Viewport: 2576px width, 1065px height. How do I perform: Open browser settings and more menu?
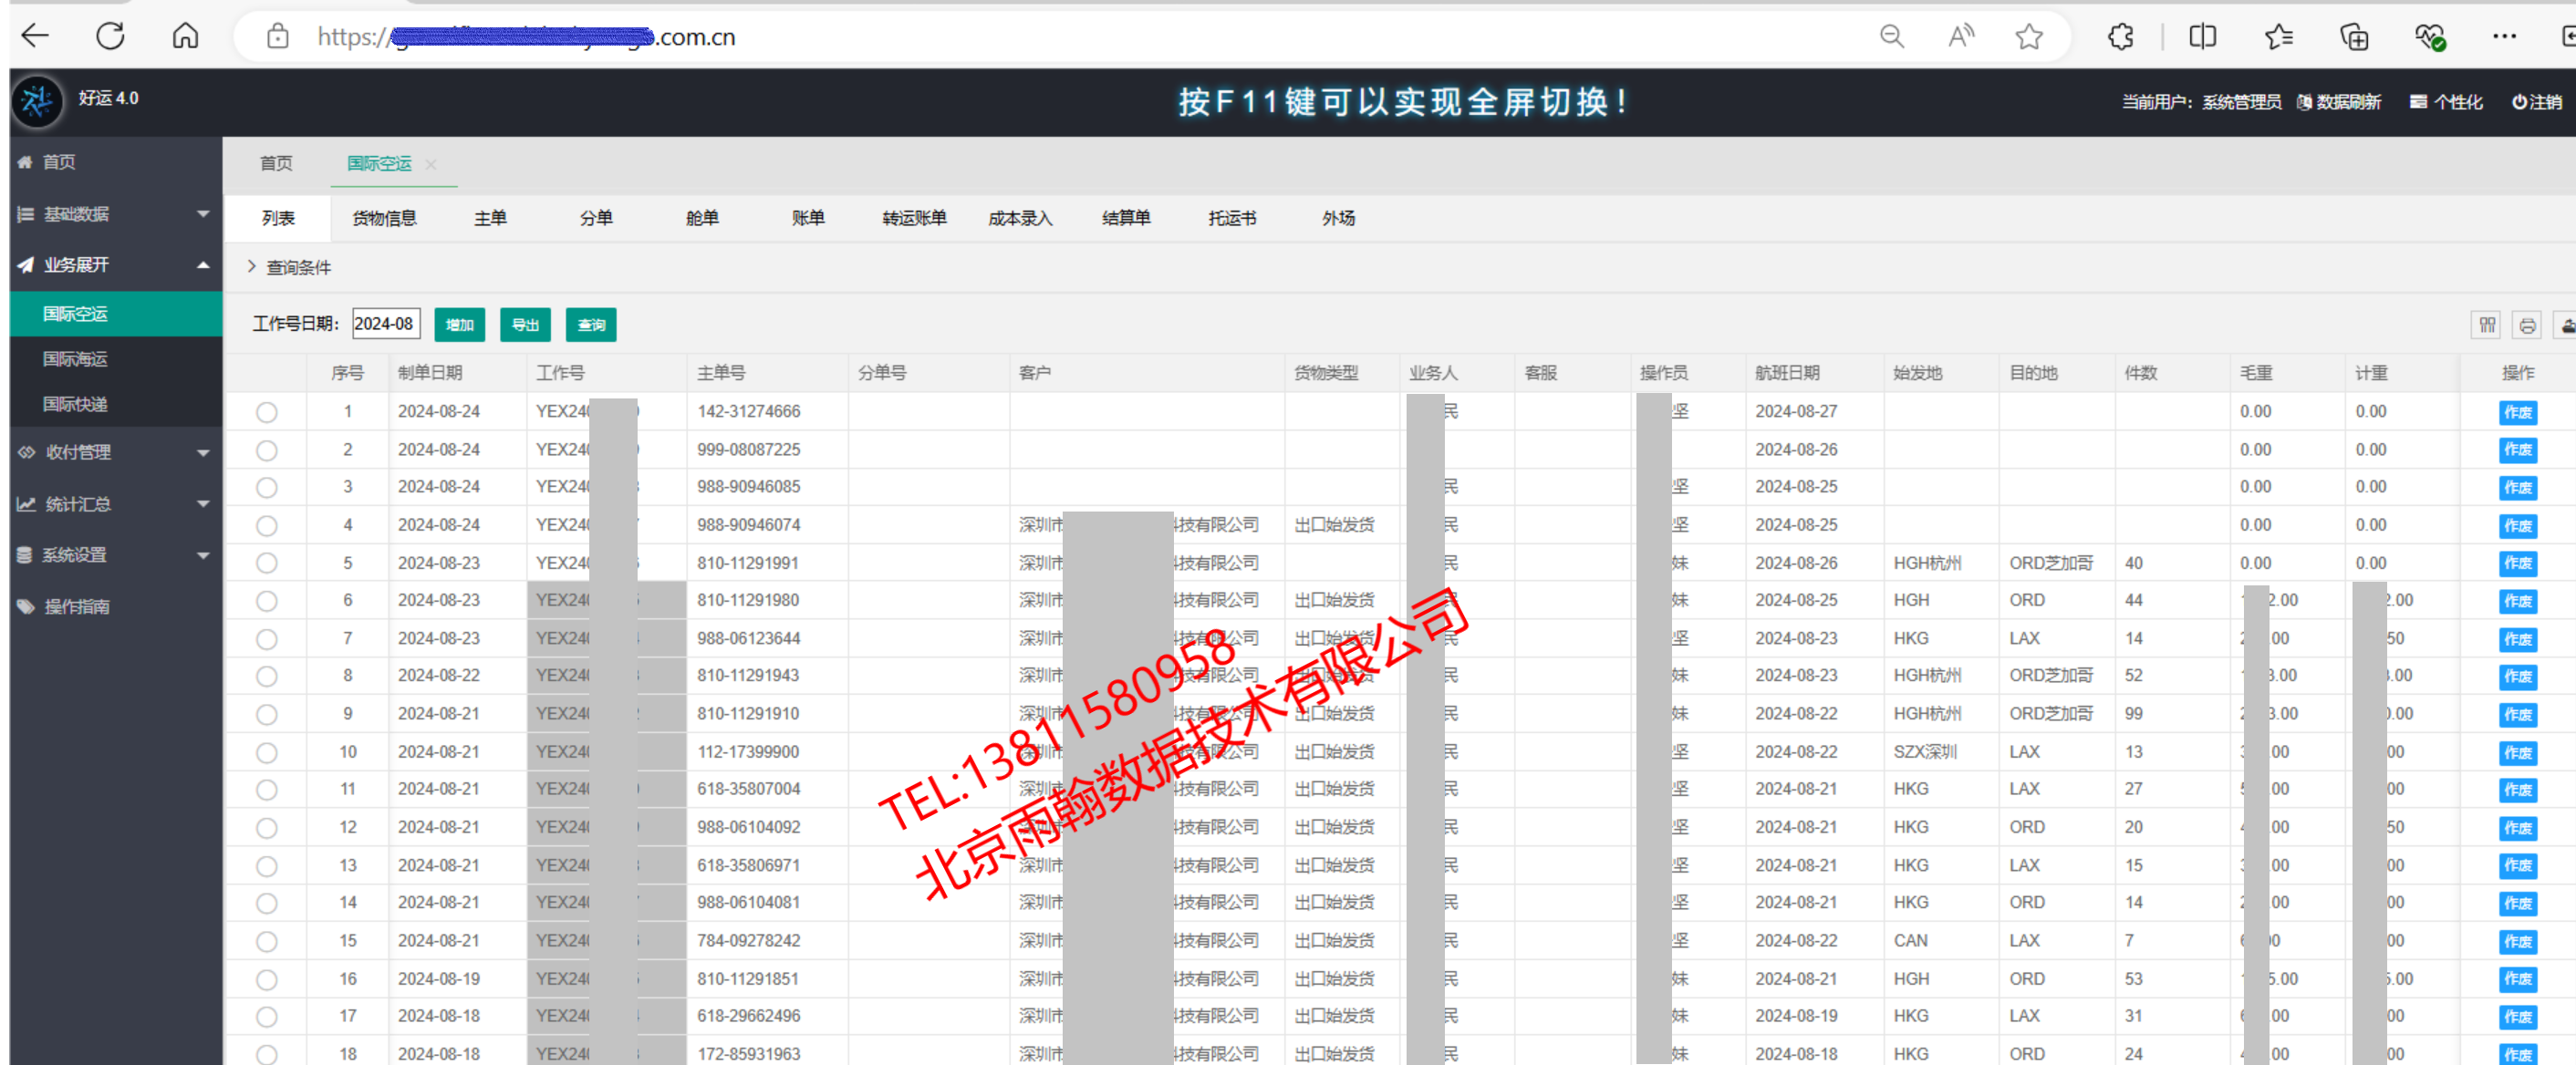pos(2504,37)
